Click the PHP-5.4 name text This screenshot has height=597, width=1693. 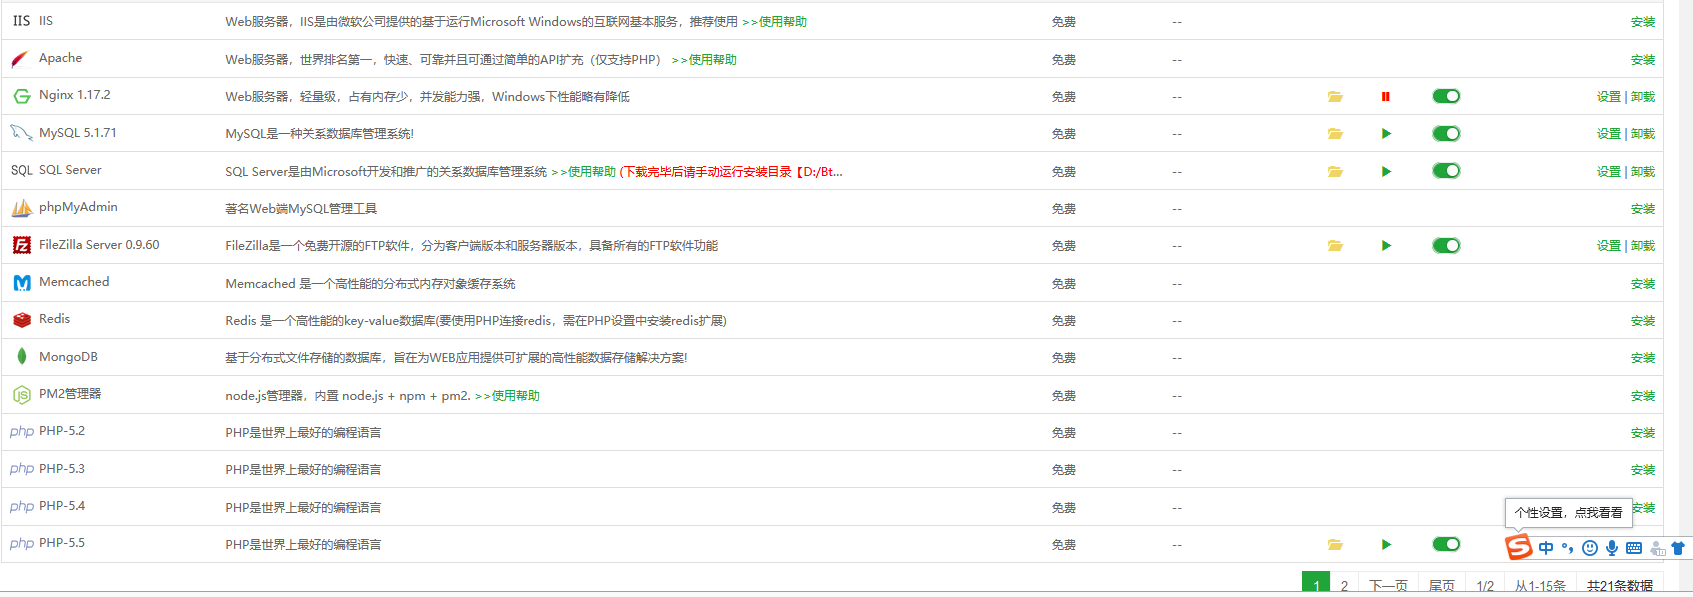[x=62, y=506]
